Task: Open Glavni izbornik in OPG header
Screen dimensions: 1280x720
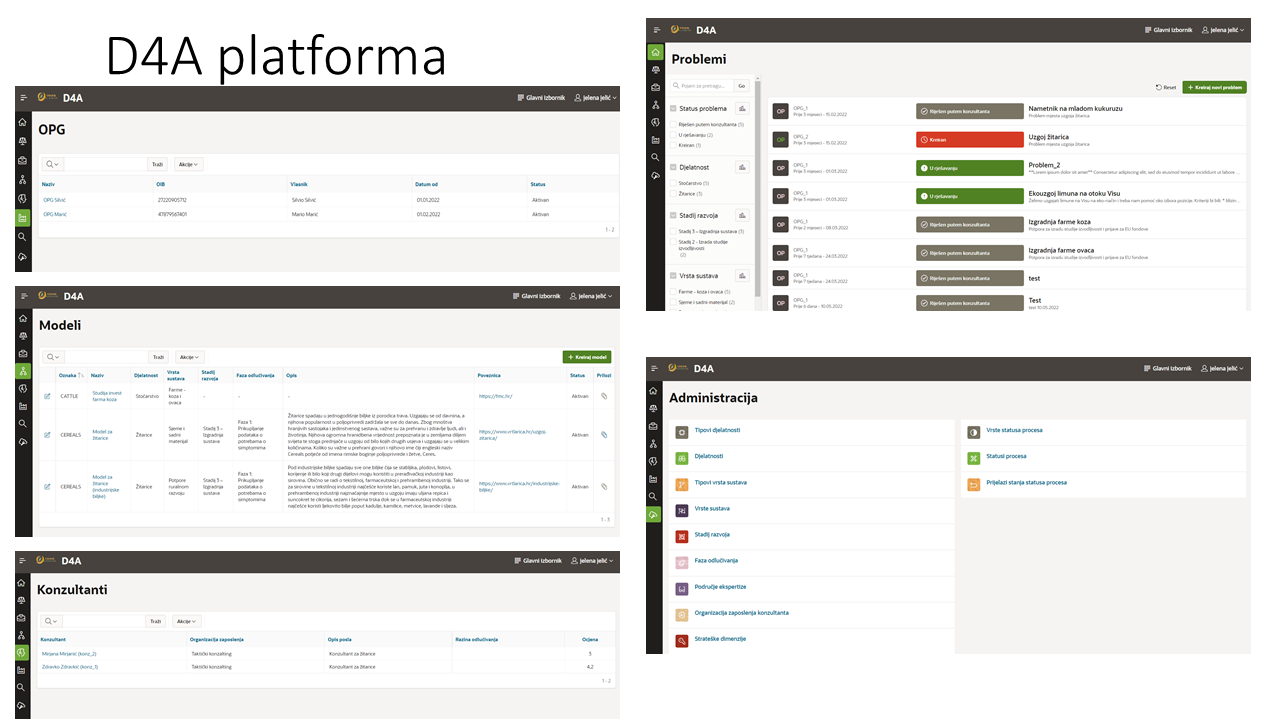Action: (x=541, y=98)
